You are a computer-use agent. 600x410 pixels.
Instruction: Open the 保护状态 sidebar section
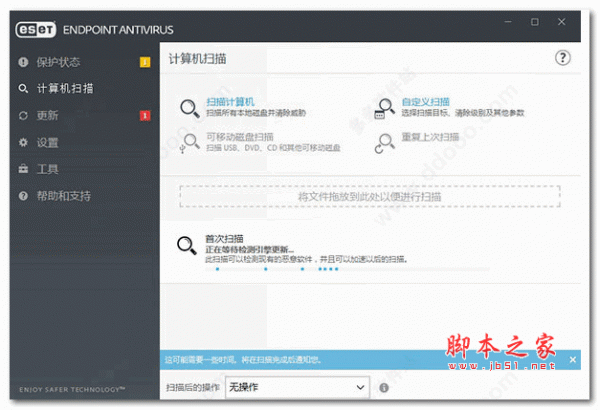(58, 62)
